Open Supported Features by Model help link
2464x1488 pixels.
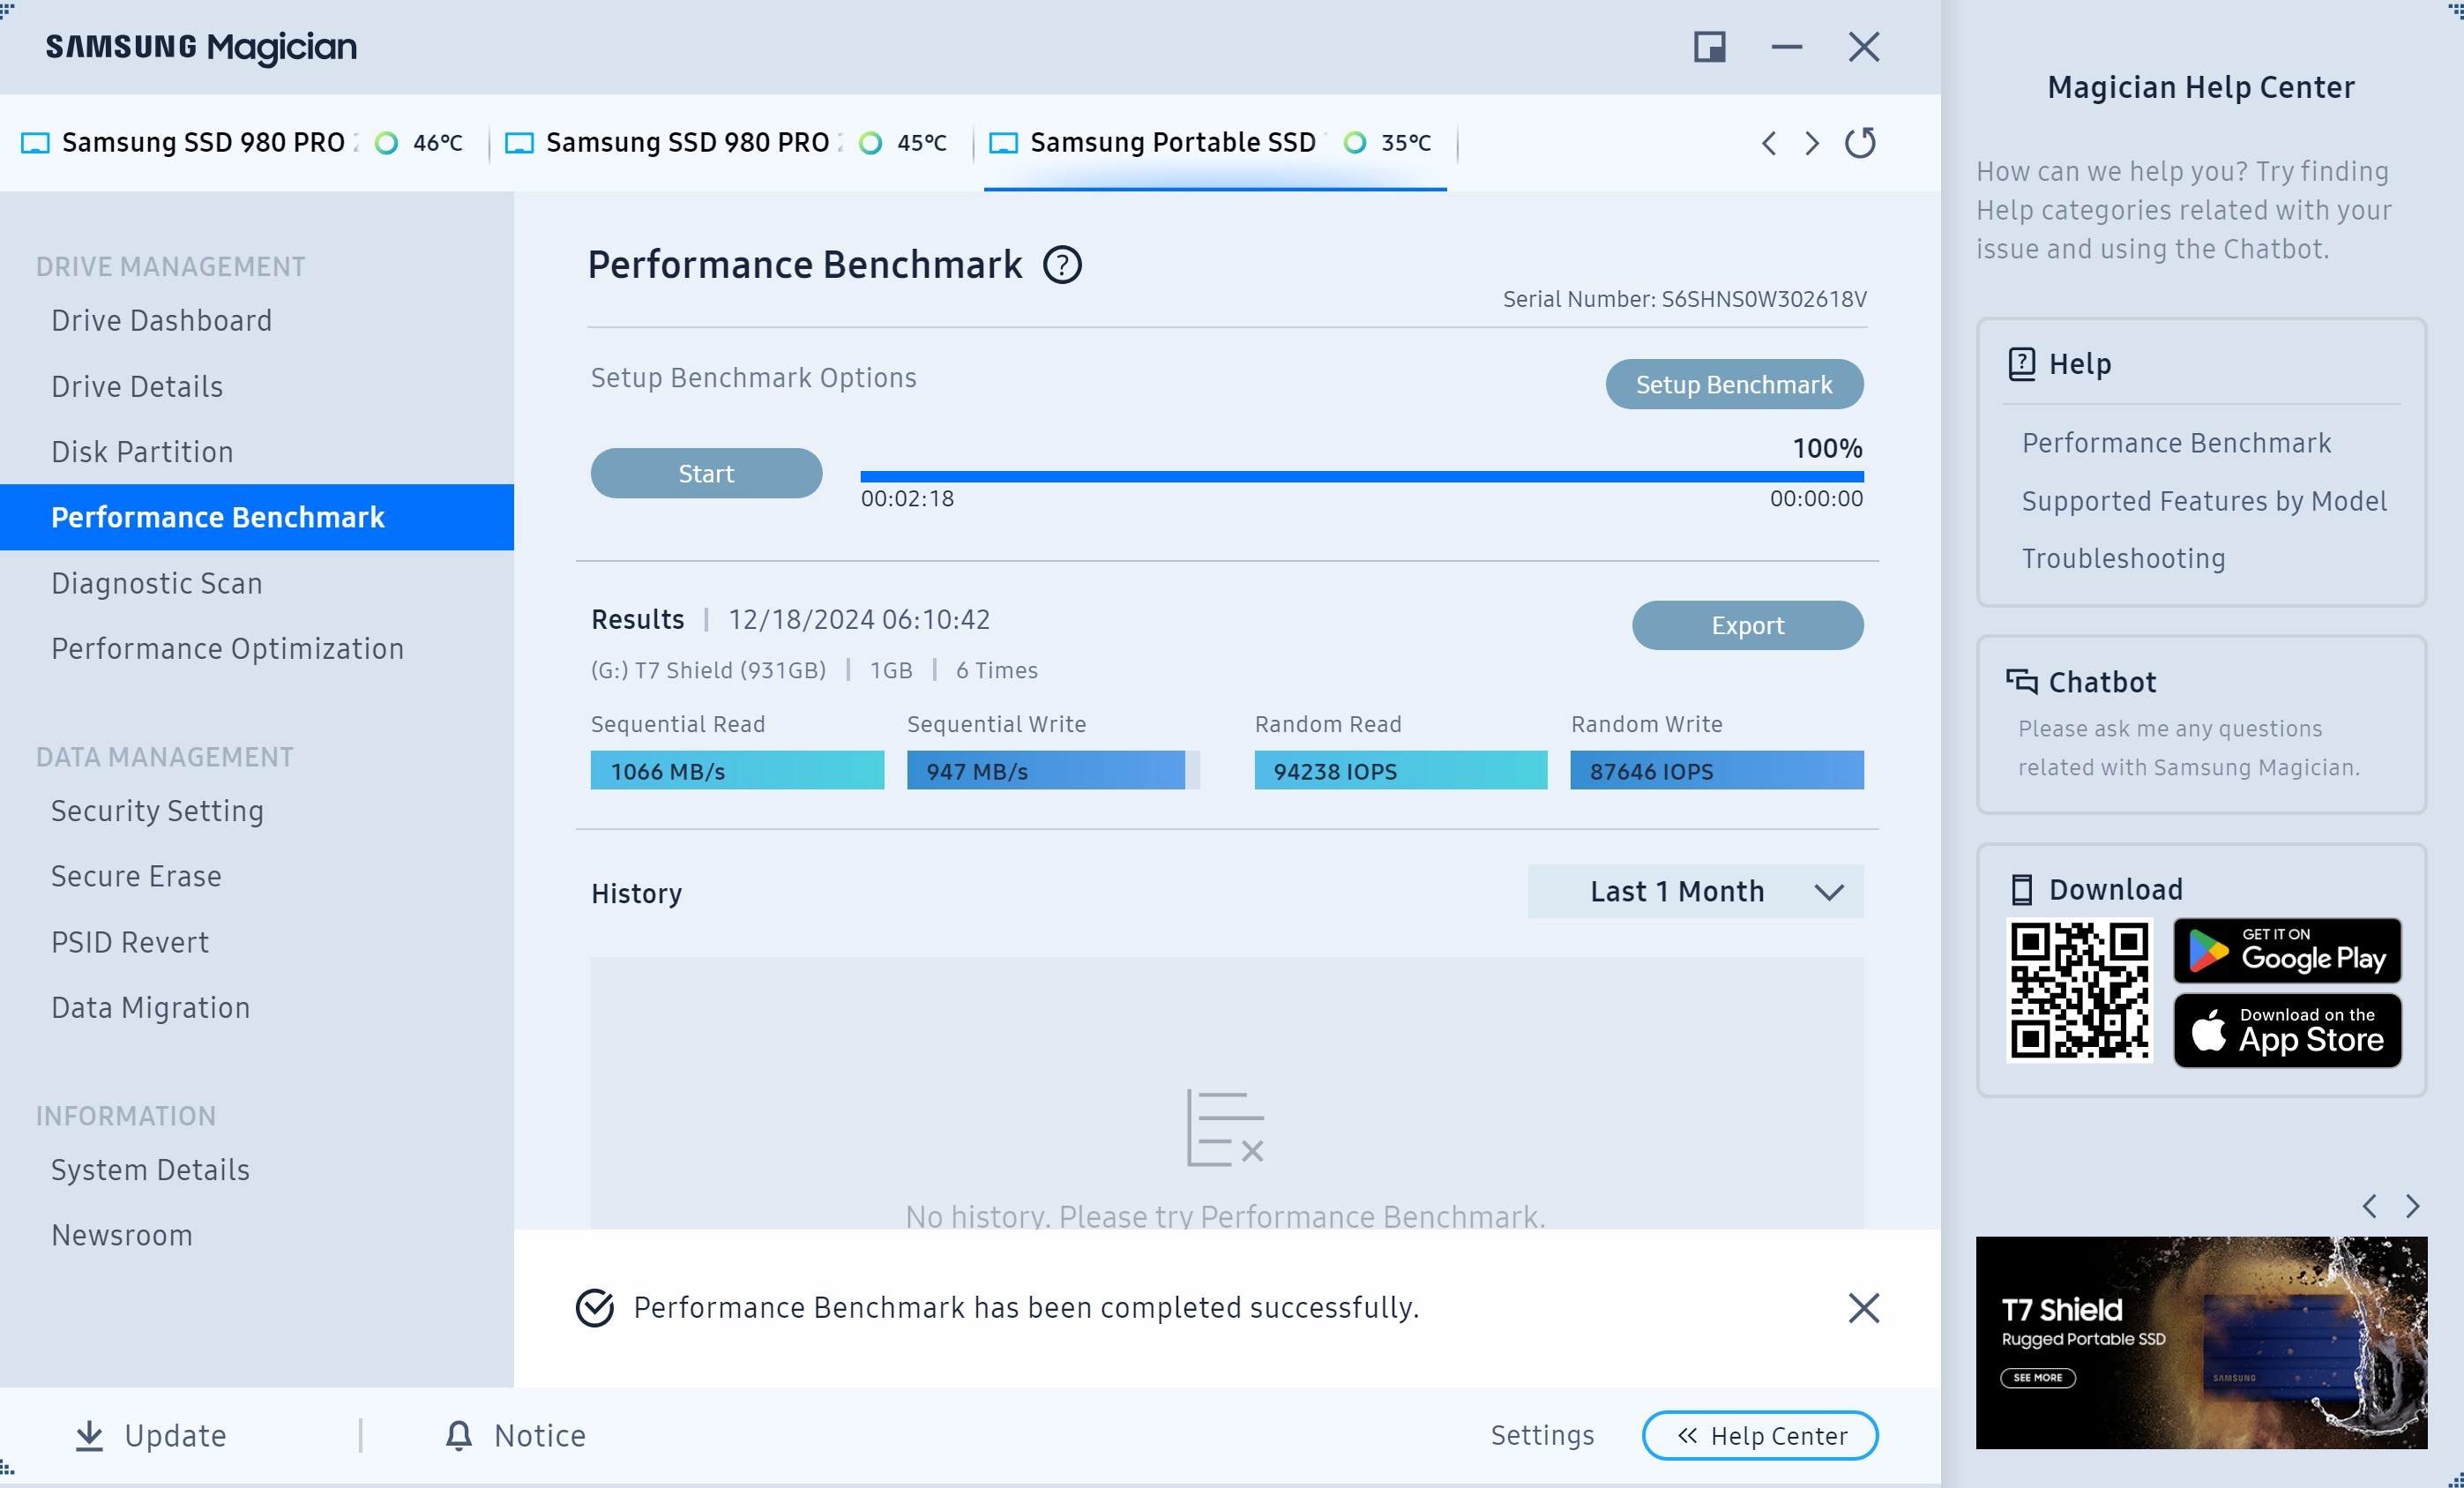tap(2204, 501)
